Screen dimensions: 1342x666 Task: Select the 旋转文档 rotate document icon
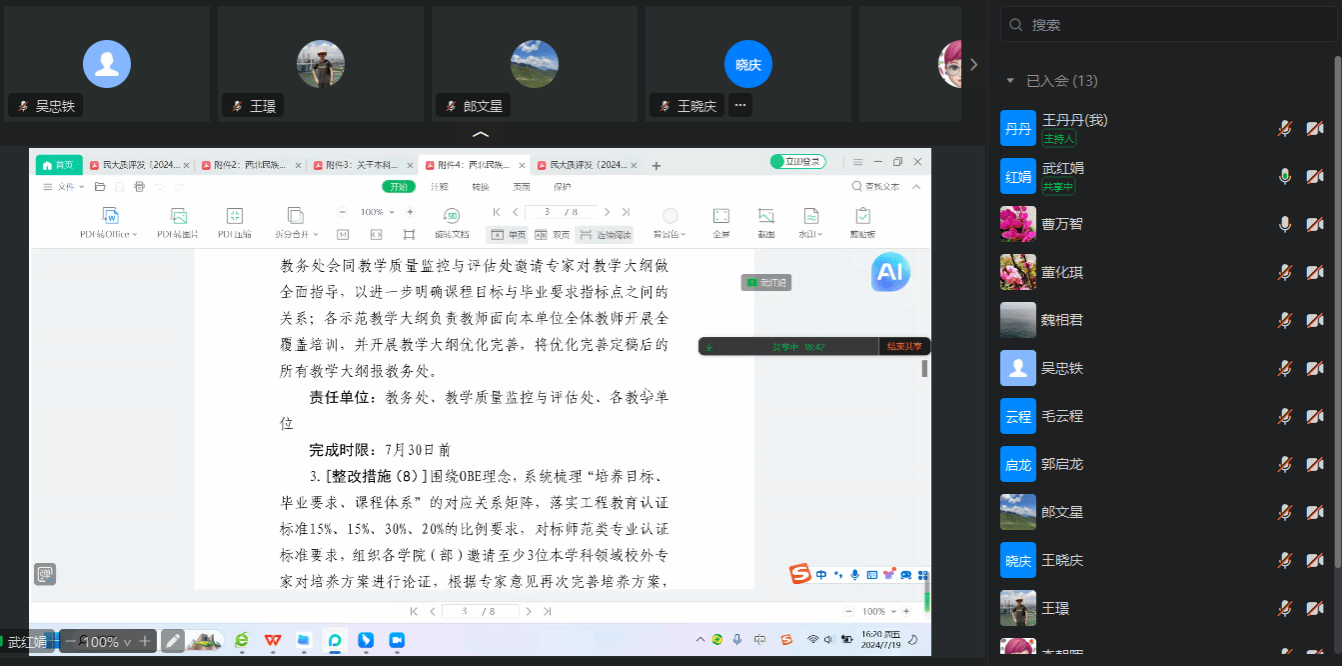(451, 216)
